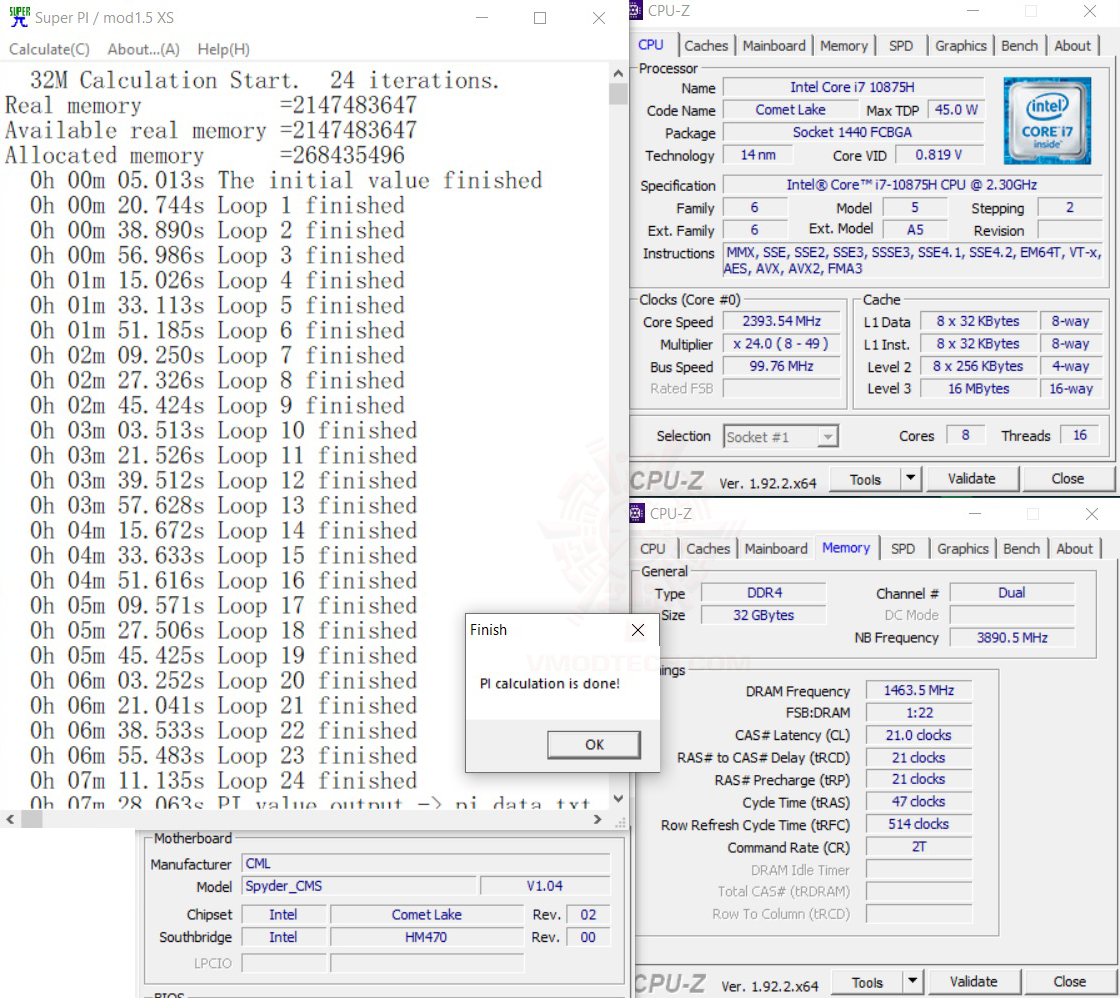
Task: Click Southbridge field HM470
Action: [x=426, y=937]
